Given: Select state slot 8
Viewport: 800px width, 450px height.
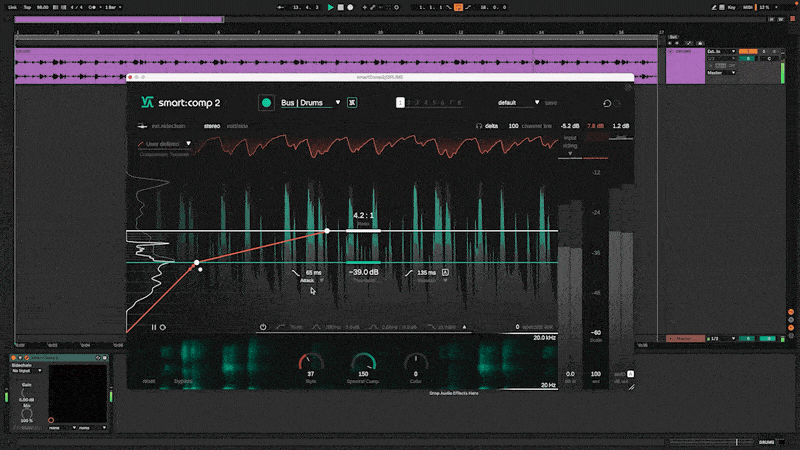Looking at the screenshot, I should click(459, 103).
